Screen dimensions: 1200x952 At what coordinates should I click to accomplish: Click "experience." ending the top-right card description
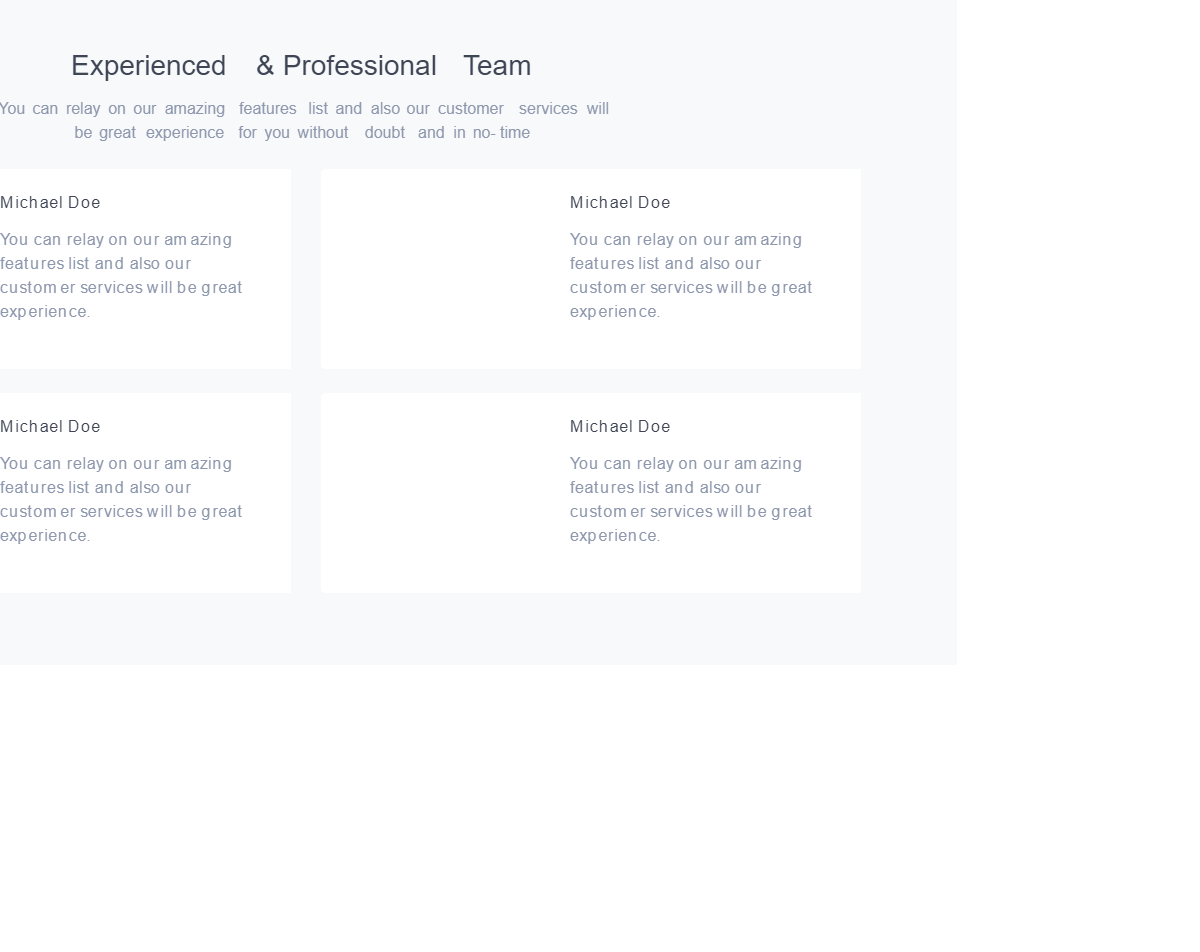pyautogui.click(x=615, y=312)
